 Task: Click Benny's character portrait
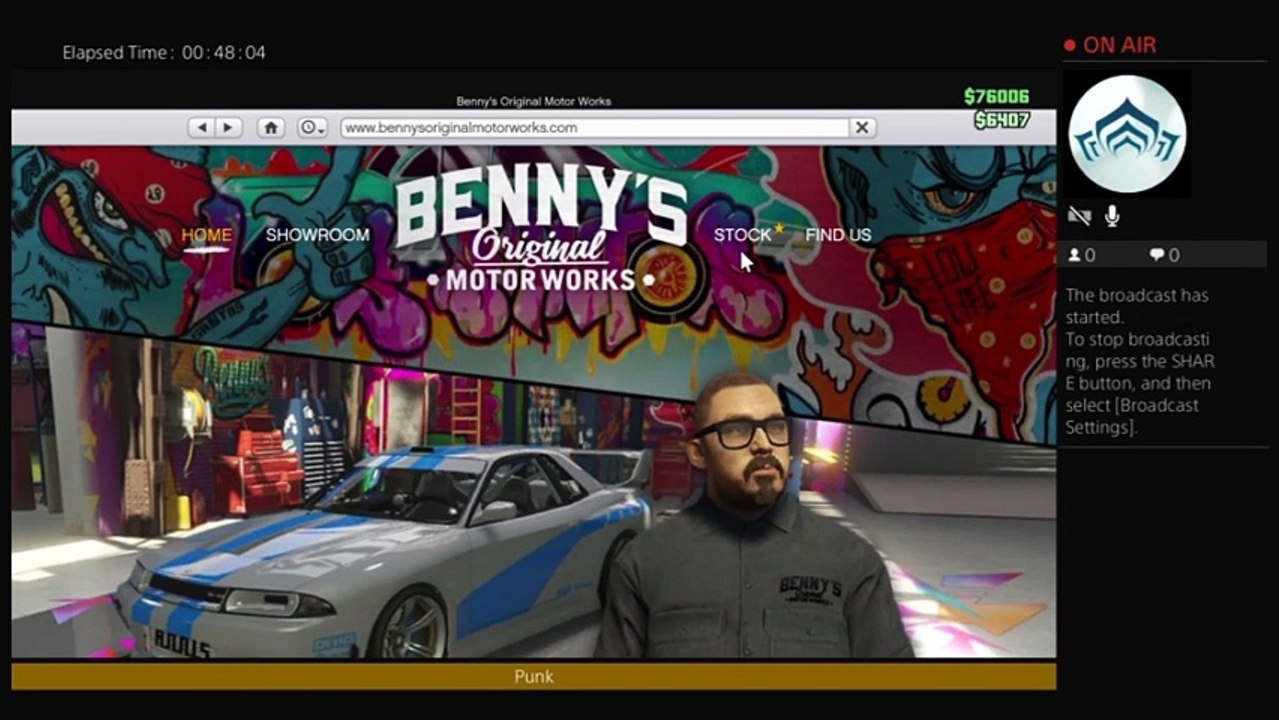(755, 516)
